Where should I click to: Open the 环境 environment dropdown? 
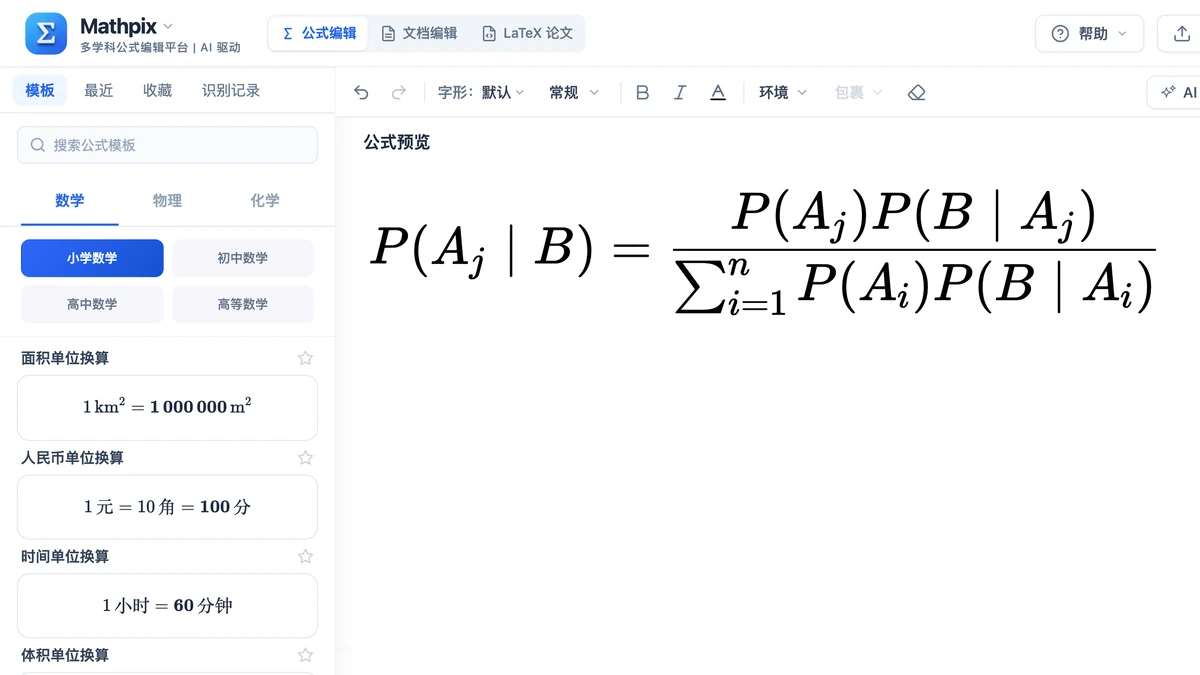coord(783,92)
